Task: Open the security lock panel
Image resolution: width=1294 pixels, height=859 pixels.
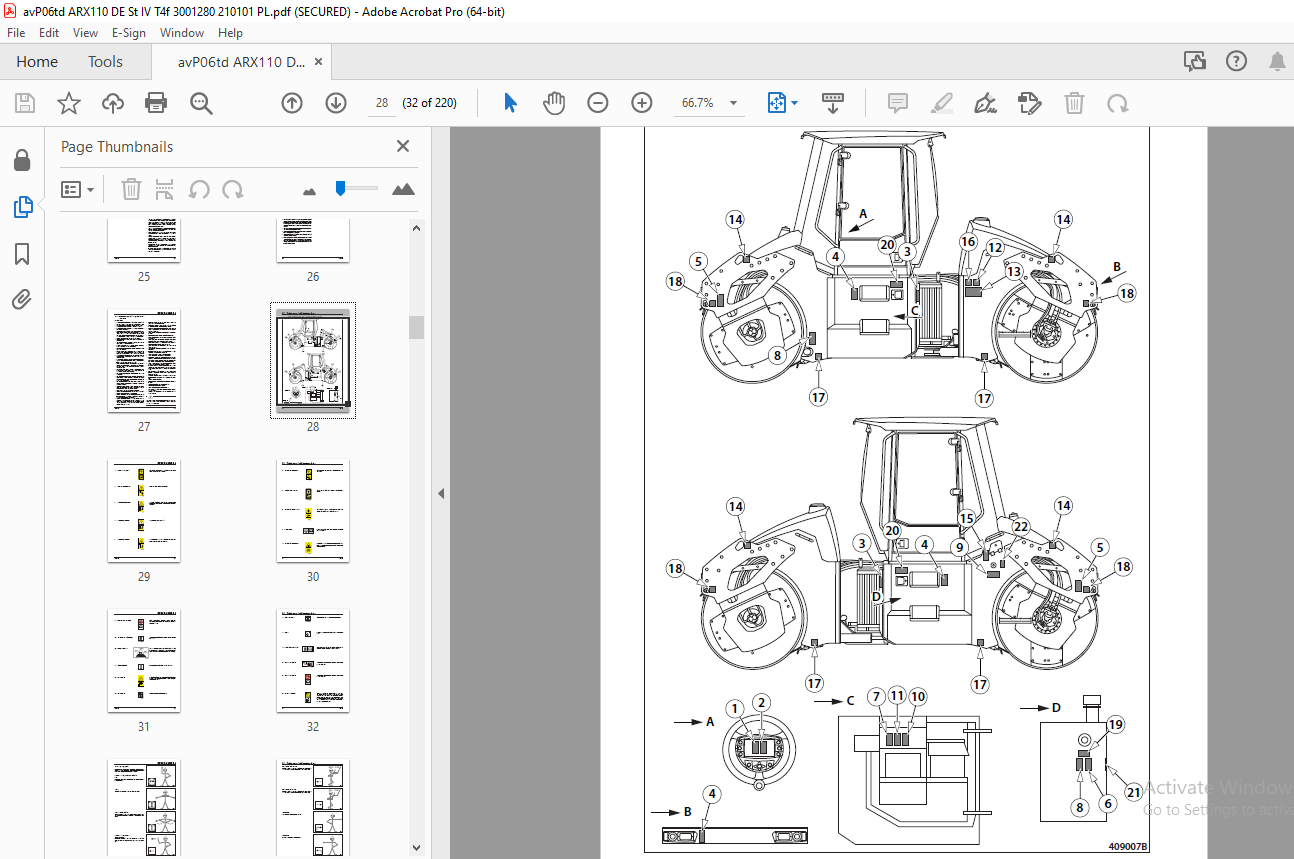Action: click(22, 160)
